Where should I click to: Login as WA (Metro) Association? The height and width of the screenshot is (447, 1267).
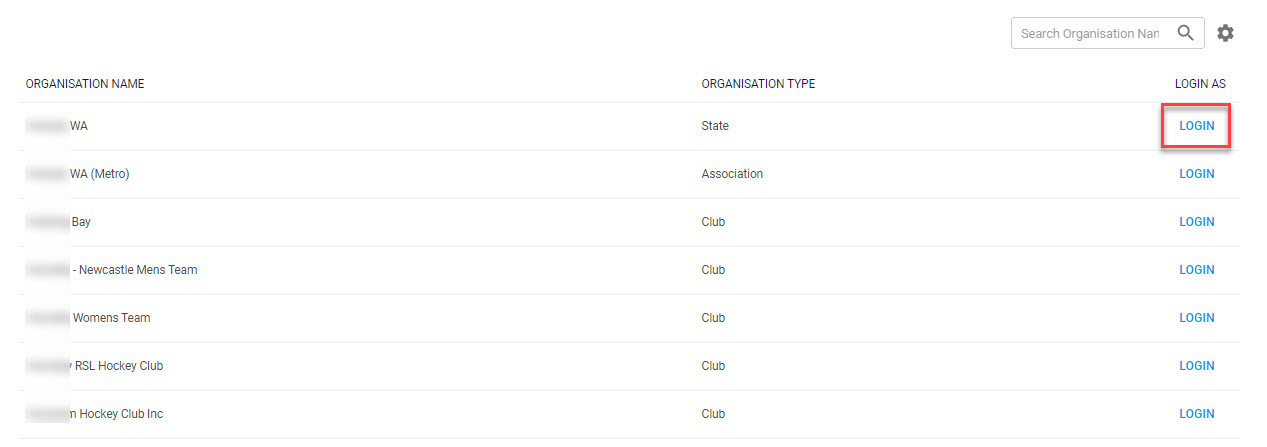pyautogui.click(x=1196, y=174)
